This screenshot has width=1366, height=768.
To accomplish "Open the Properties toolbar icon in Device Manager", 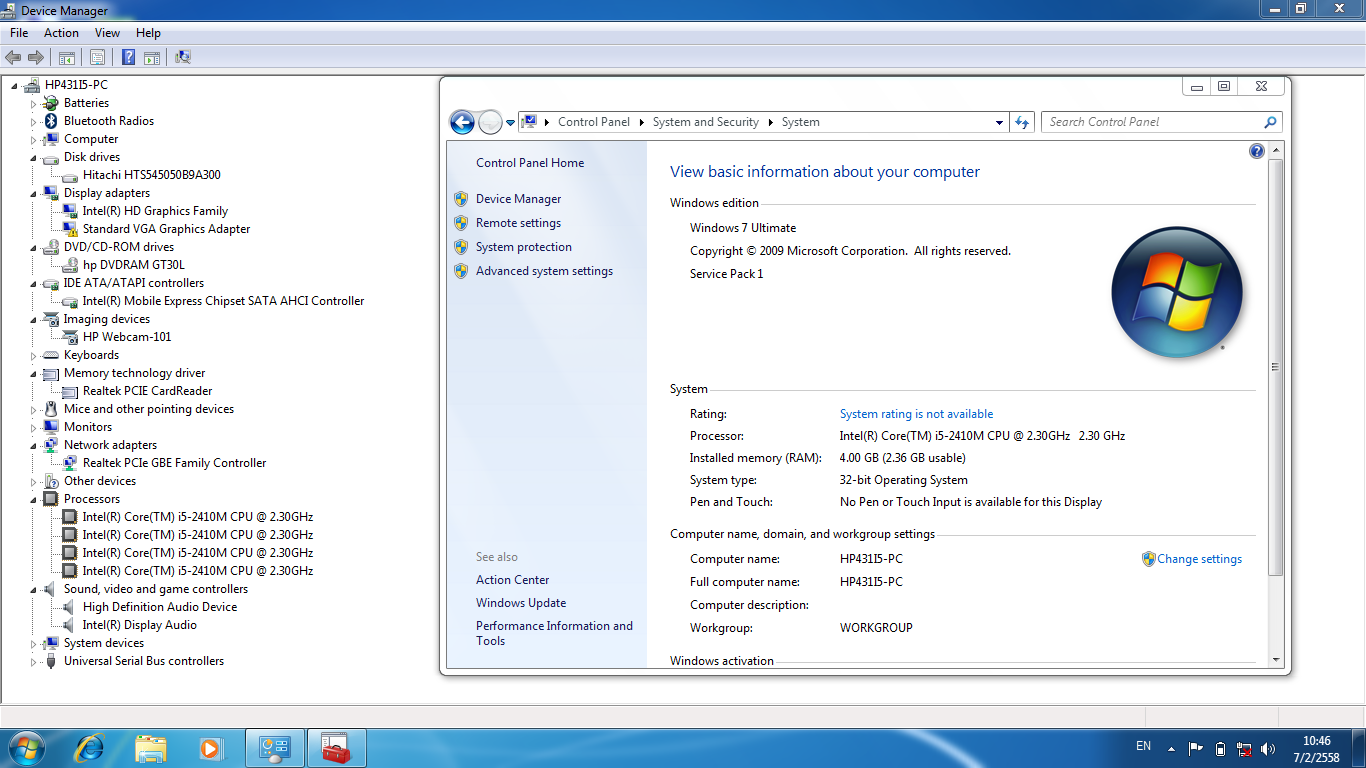I will (x=98, y=58).
